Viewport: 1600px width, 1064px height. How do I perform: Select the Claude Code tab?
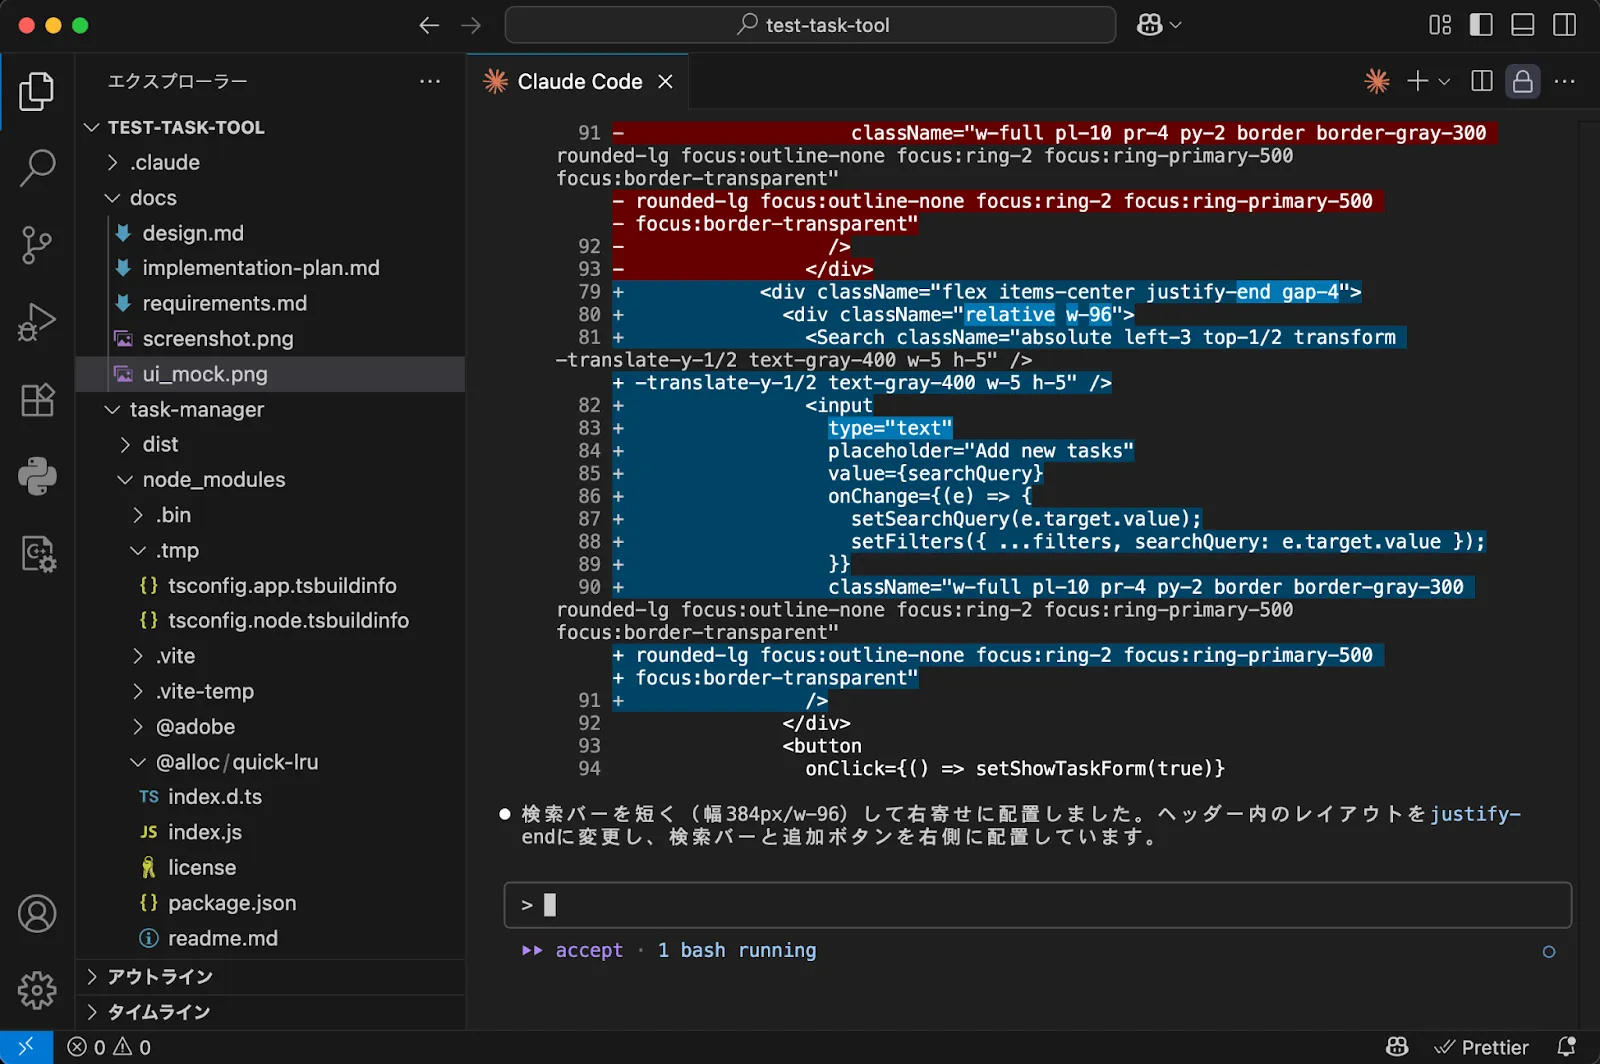point(579,82)
